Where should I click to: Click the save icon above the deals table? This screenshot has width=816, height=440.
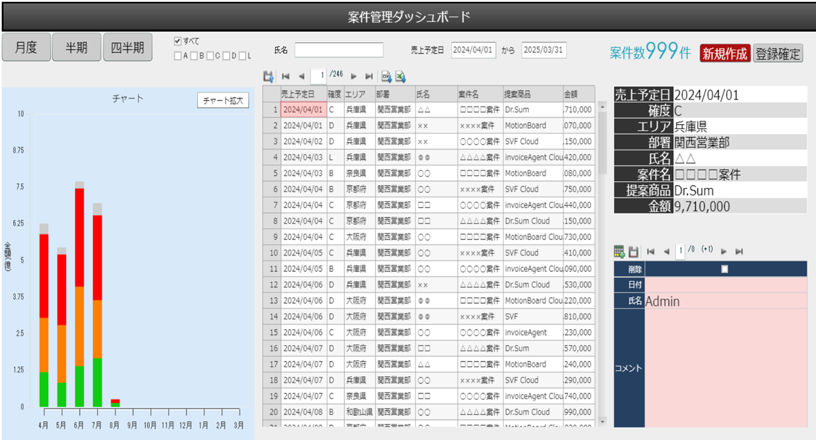click(268, 76)
